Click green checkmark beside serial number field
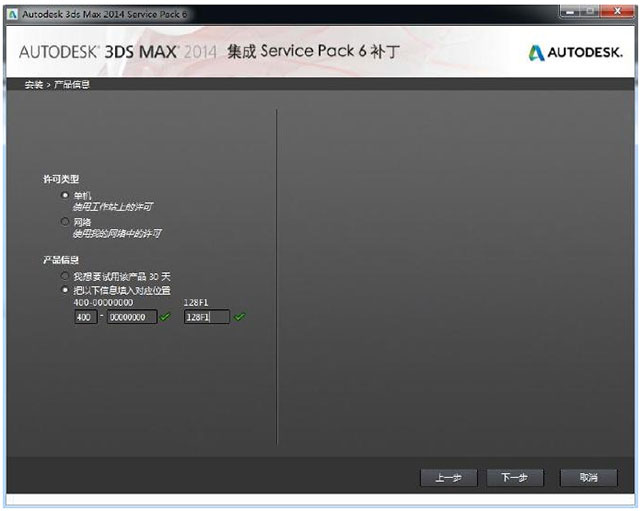This screenshot has width=640, height=511. click(x=165, y=317)
